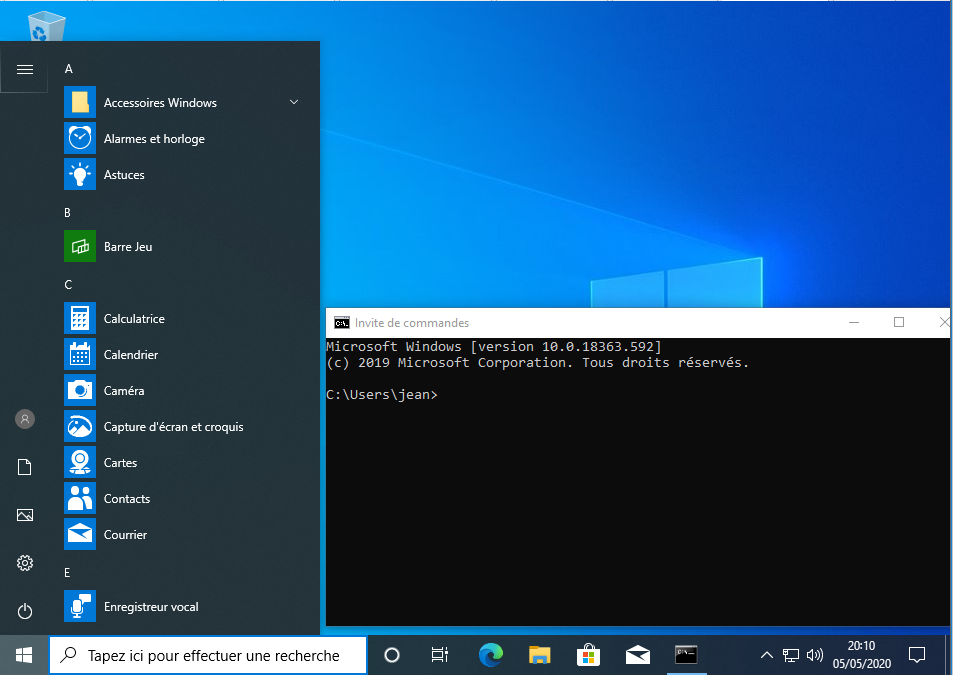
Task: Launch the Calculatrice app icon
Action: coord(80,318)
